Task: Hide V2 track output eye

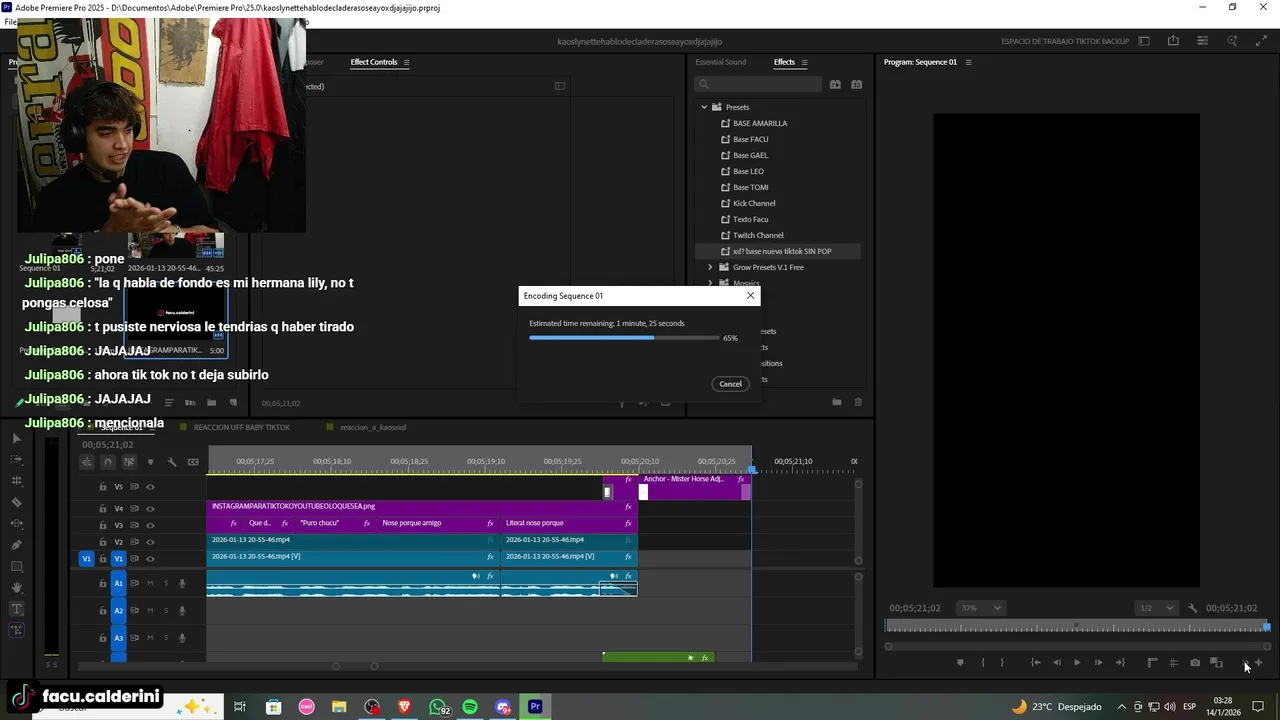Action: (x=150, y=542)
